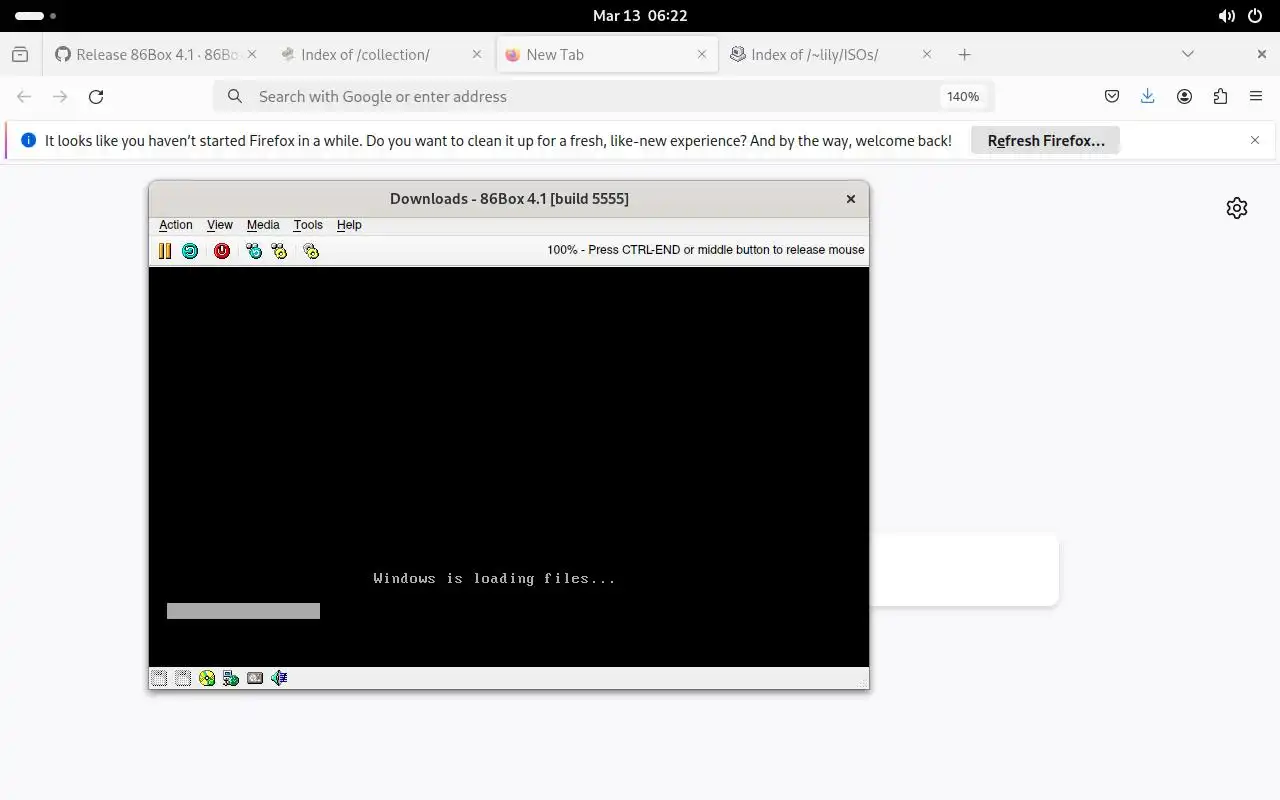Image resolution: width=1280 pixels, height=800 pixels.
Task: Open the Firefox downloads panel
Action: [1148, 97]
